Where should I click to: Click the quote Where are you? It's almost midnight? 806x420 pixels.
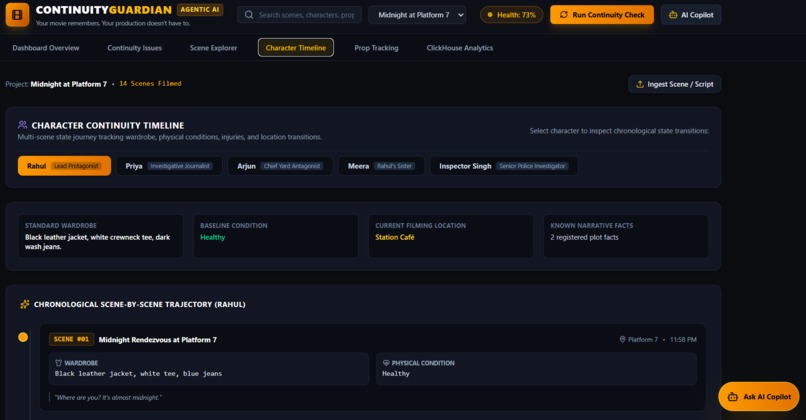tap(108, 397)
